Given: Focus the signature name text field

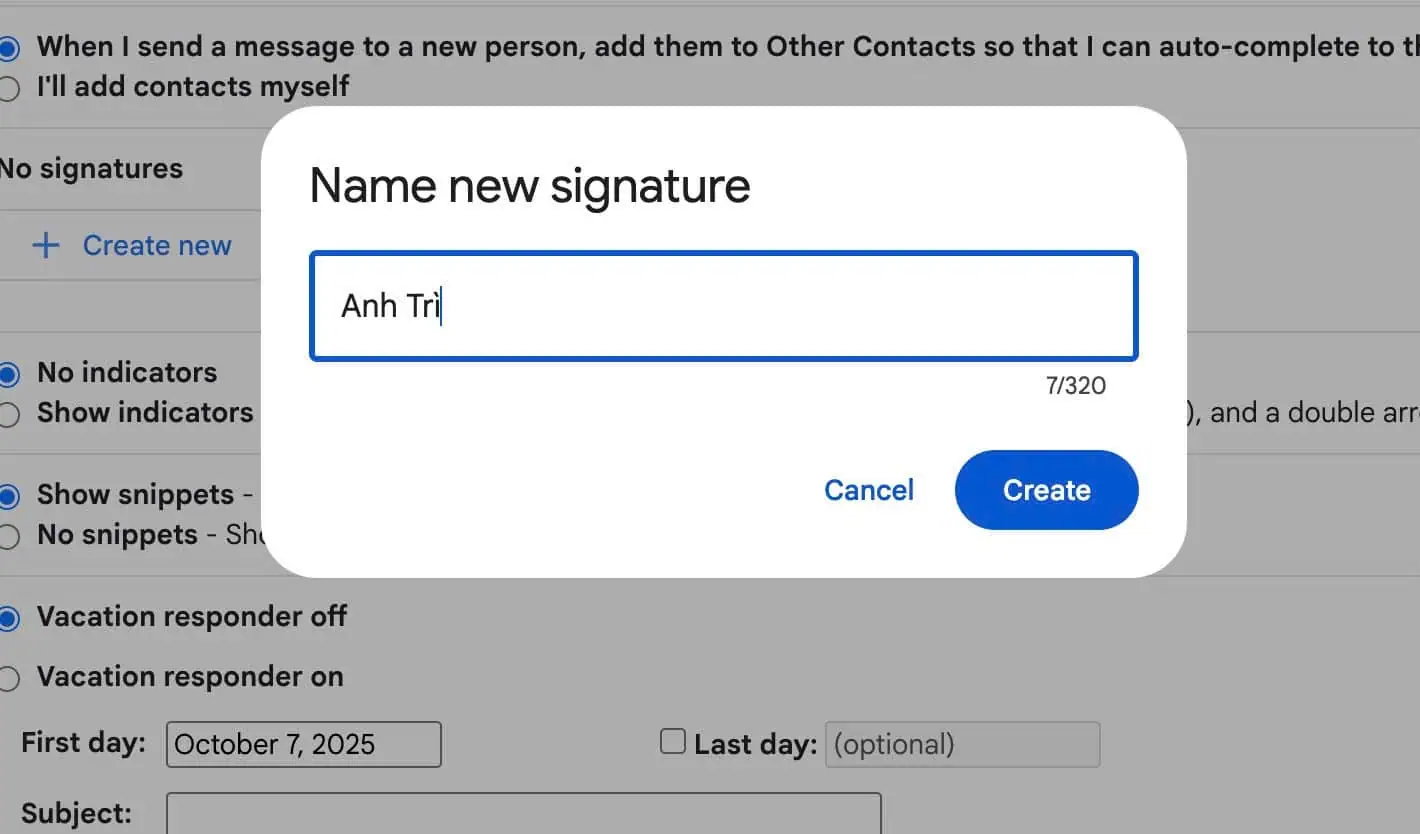Looking at the screenshot, I should [x=723, y=306].
